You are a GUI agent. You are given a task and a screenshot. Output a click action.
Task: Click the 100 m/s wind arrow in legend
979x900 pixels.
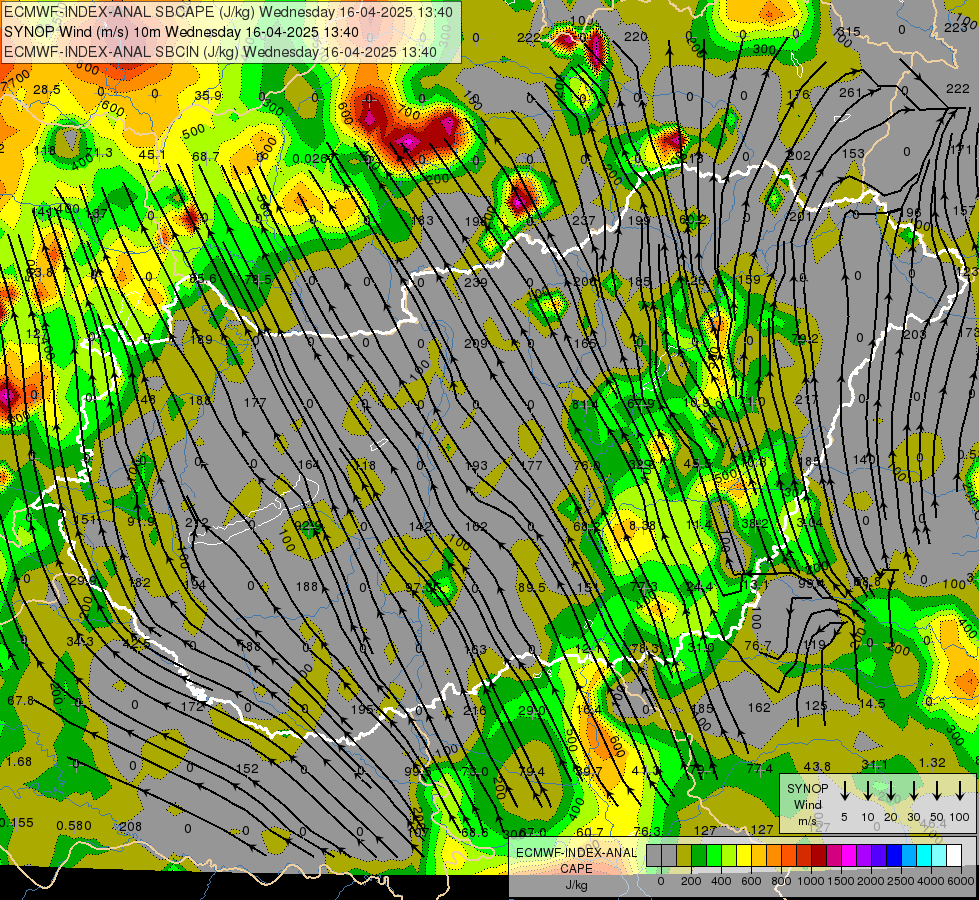(960, 790)
